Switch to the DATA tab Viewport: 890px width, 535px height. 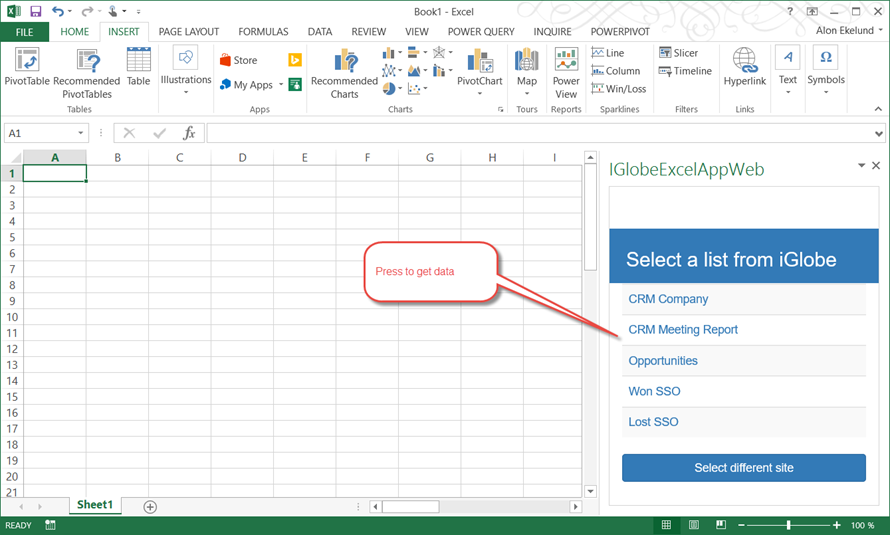[320, 32]
